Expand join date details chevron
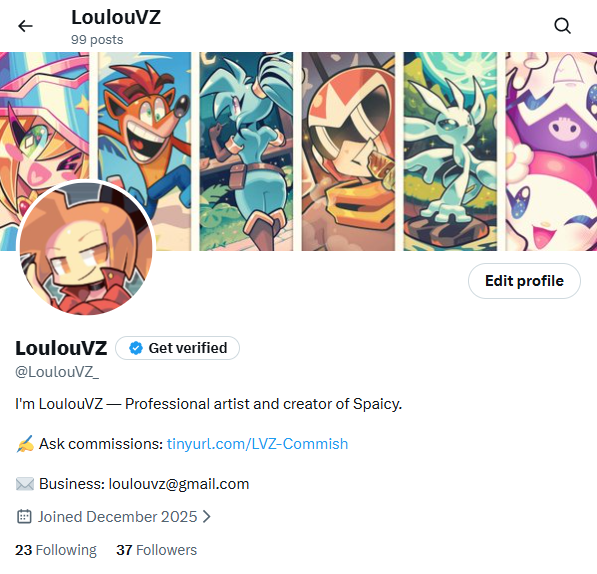This screenshot has height=574, width=597. [206, 517]
